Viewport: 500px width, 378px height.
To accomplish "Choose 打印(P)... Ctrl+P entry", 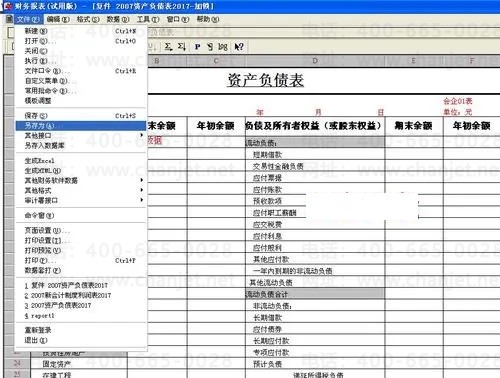I will click(81, 260).
